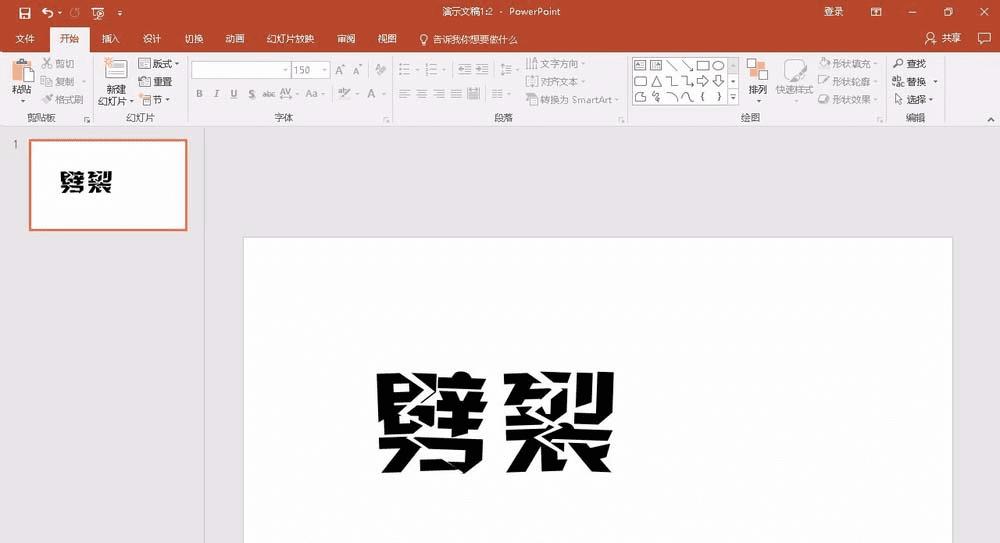Decrease the list indent level
Viewport: 1000px width, 543px height.
point(464,70)
